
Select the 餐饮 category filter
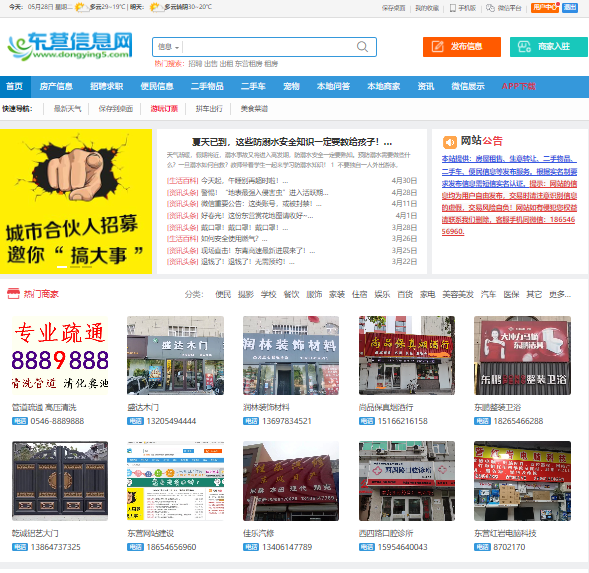[x=291, y=294]
